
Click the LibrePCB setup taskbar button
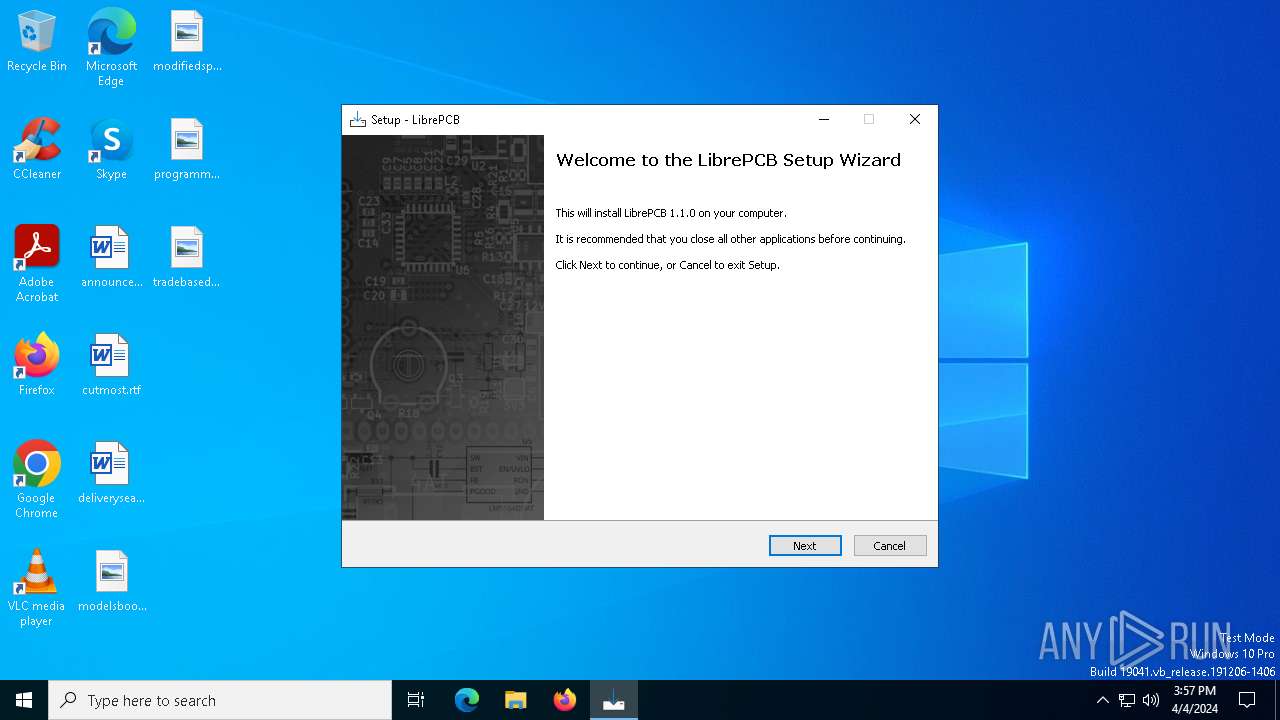pos(614,700)
